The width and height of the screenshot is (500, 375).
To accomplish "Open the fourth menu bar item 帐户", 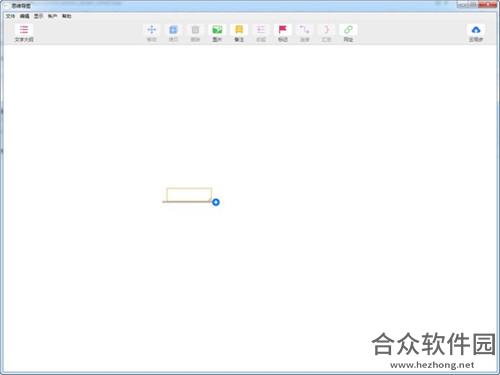I will tap(52, 16).
